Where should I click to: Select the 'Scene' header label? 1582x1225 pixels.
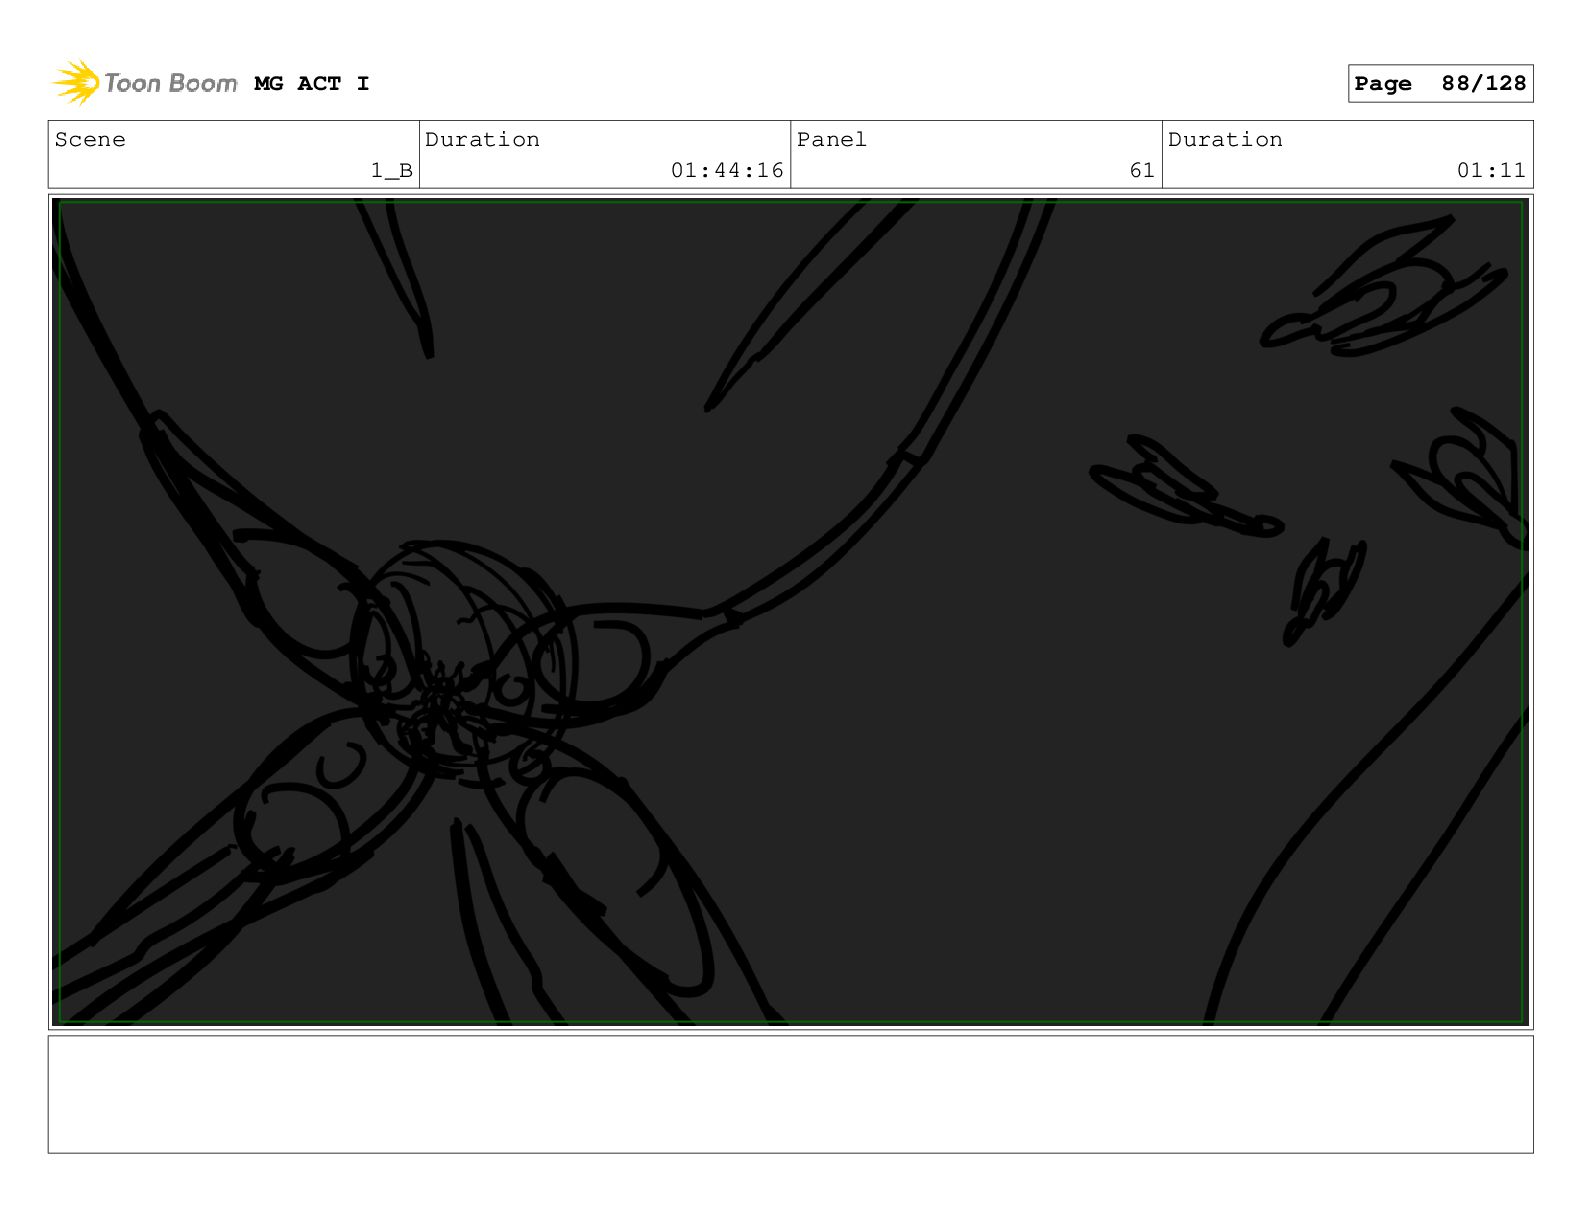point(90,140)
